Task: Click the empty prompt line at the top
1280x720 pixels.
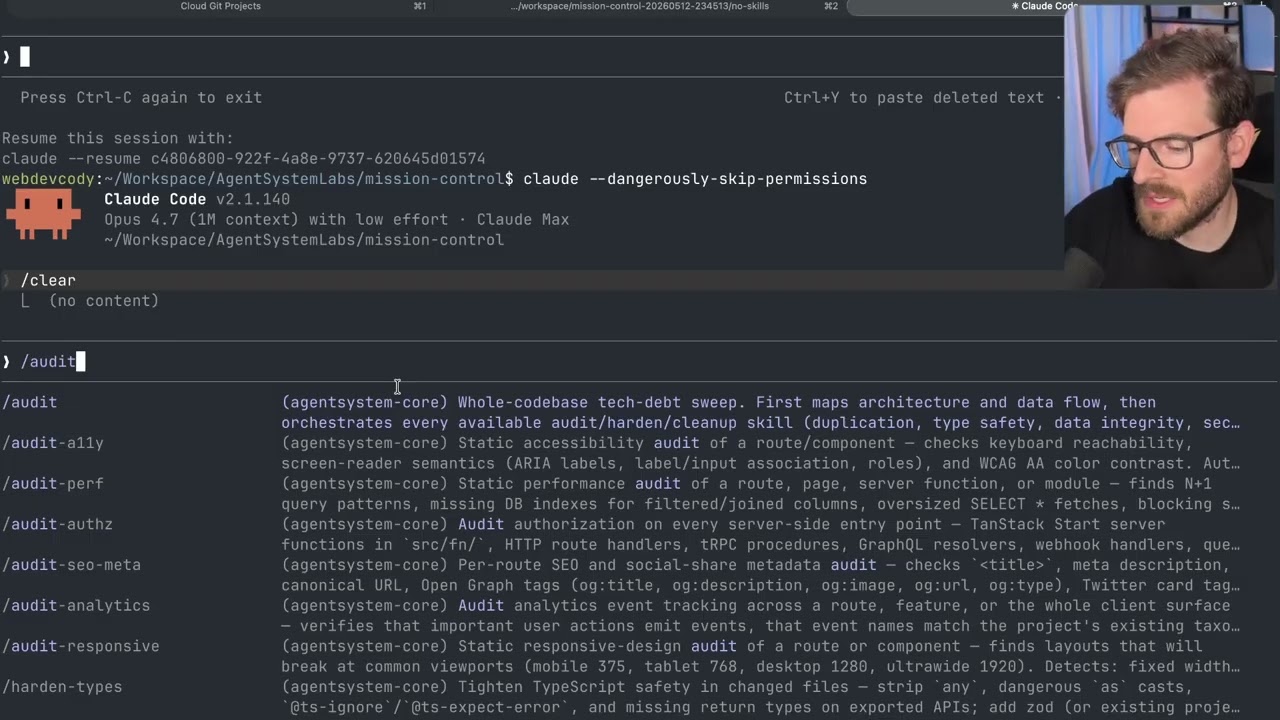Action: [x=530, y=57]
